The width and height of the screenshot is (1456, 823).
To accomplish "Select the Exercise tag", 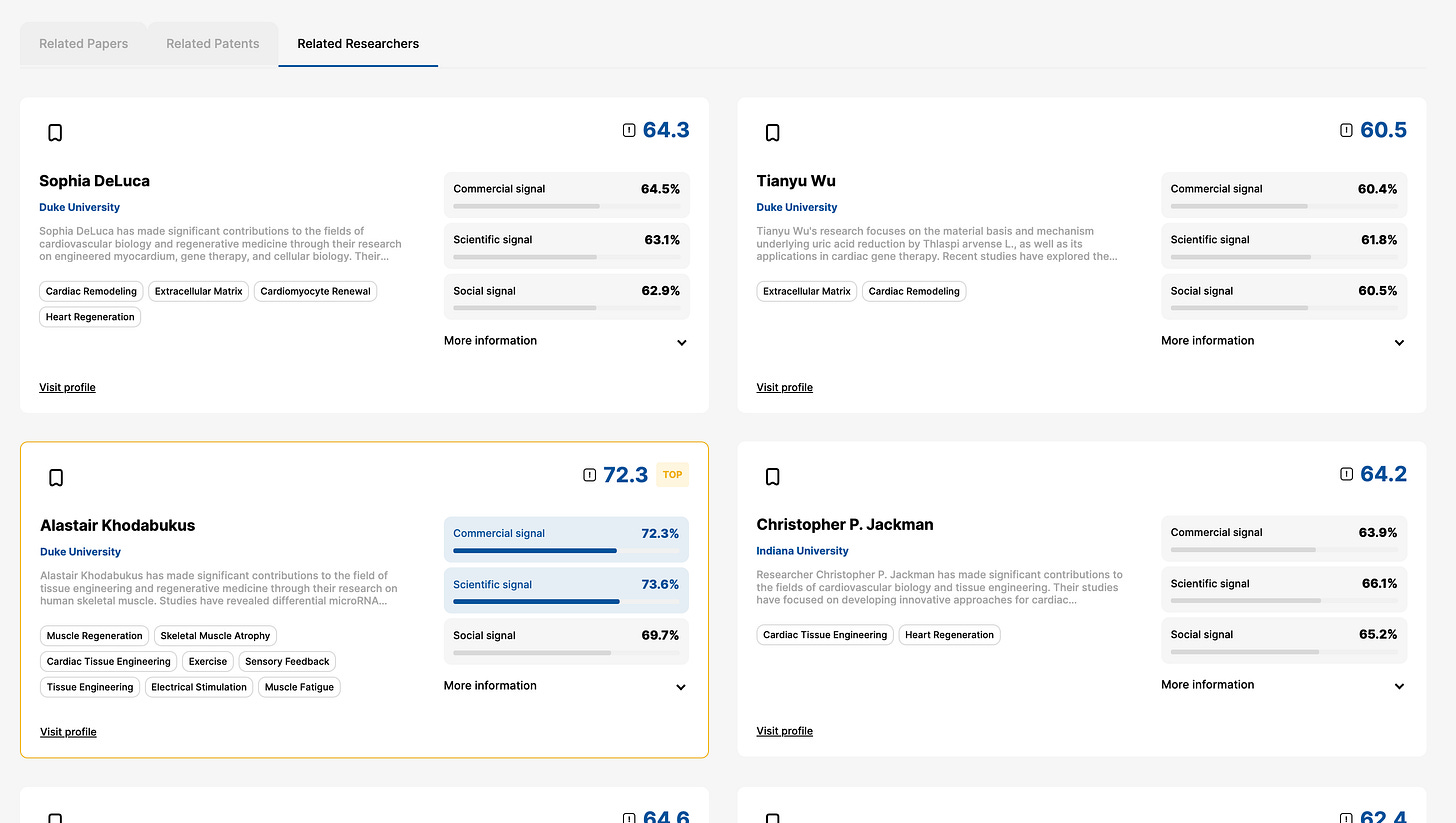I will coord(208,662).
